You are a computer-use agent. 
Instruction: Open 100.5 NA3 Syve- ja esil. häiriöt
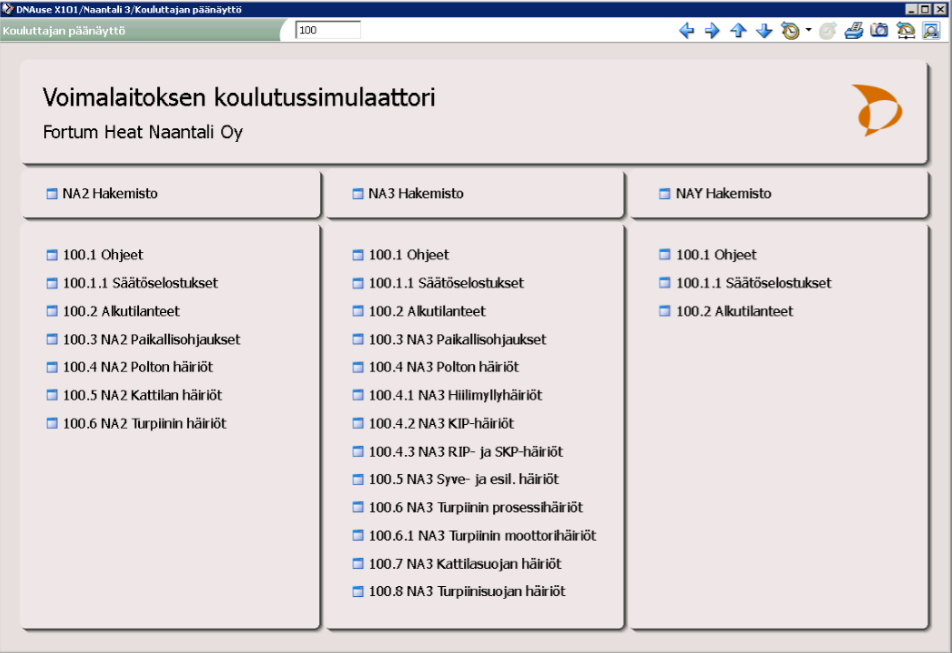456,479
